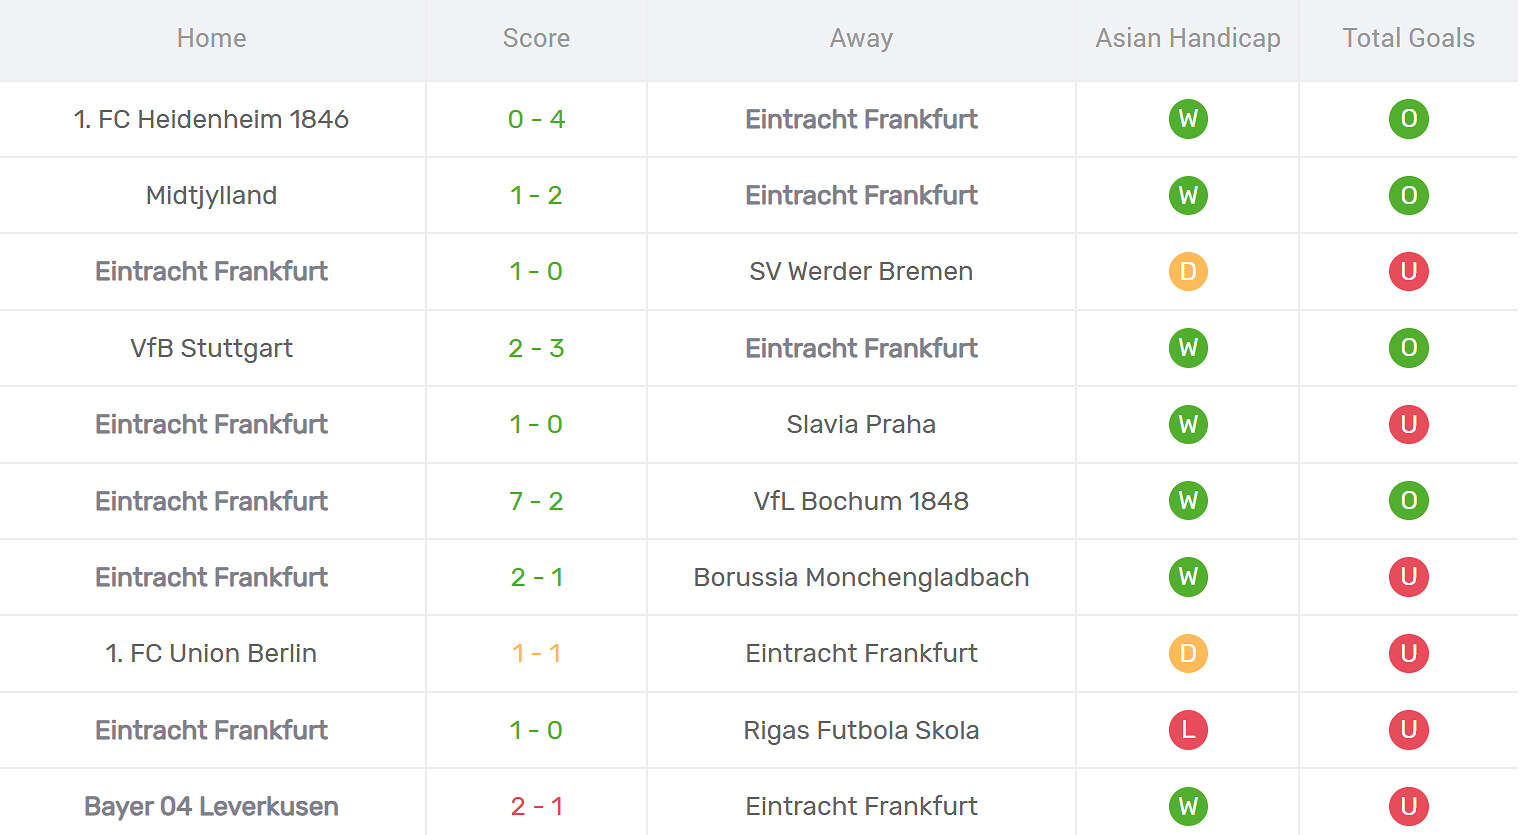Click the Asian Handicap W badge for Heidenheim match
This screenshot has height=835, width=1521.
point(1188,119)
